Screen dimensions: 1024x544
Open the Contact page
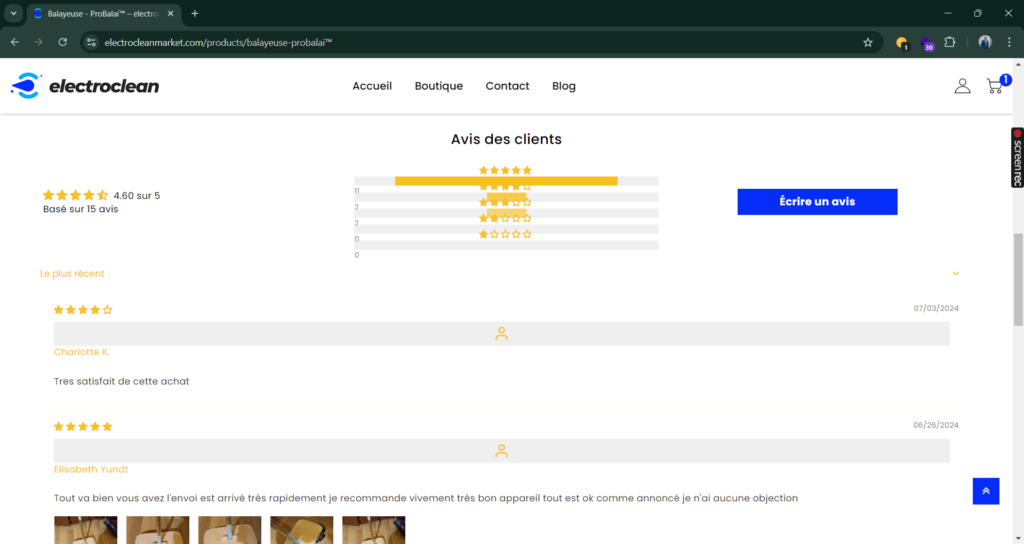point(507,86)
